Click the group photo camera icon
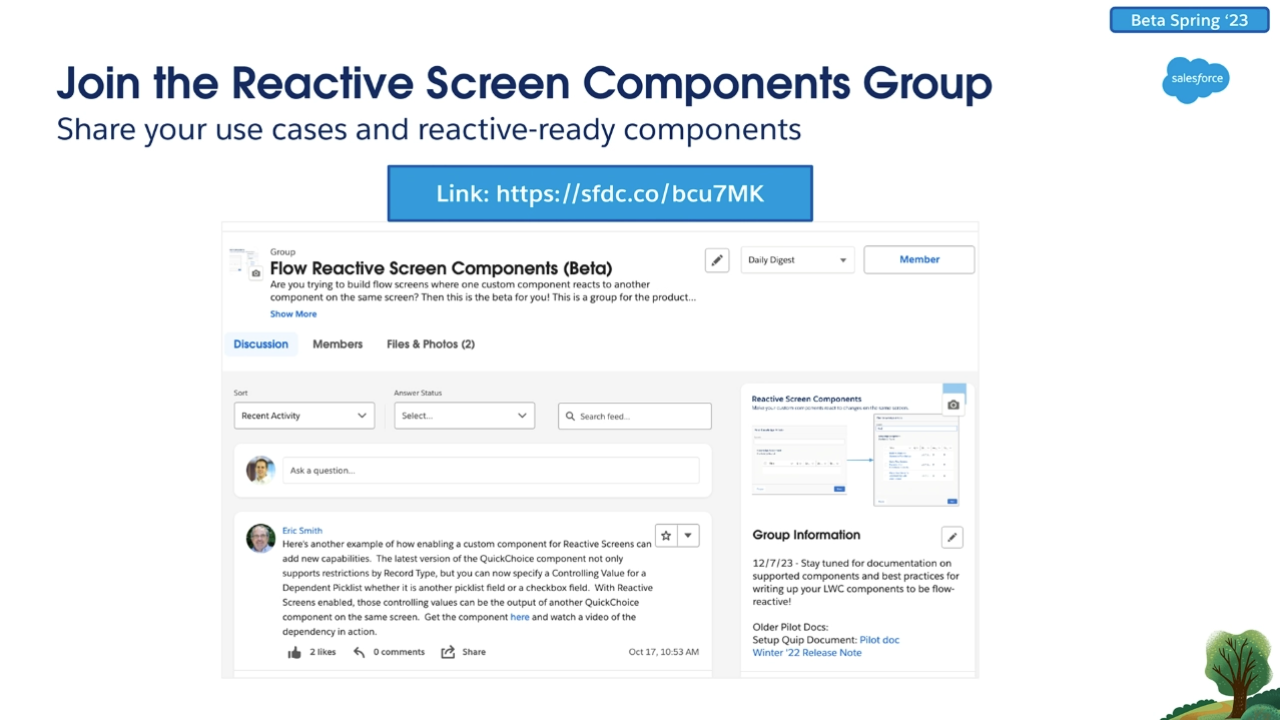Image resolution: width=1280 pixels, height=720 pixels. click(x=256, y=273)
